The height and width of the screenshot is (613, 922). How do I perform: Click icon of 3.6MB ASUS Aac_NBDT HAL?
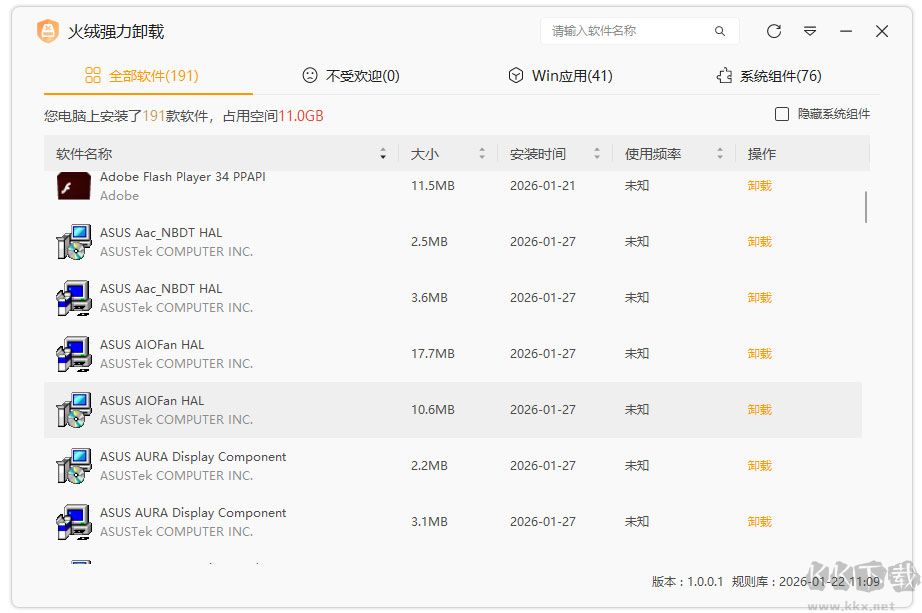pyautogui.click(x=74, y=298)
